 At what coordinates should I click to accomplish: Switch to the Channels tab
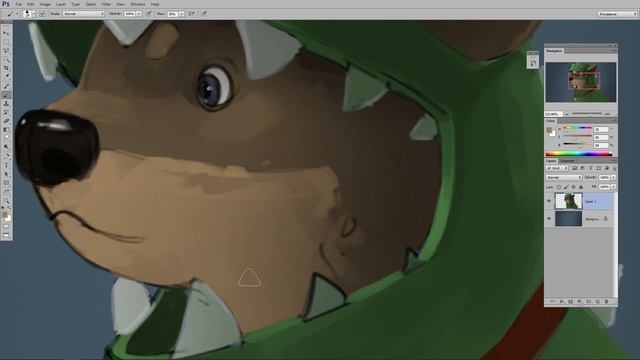click(x=567, y=161)
